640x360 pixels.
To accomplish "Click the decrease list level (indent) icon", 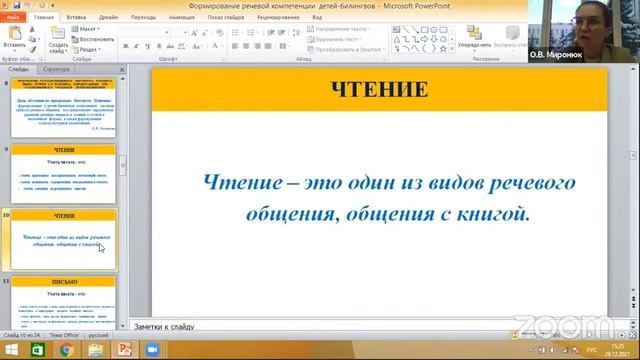I will (x=271, y=33).
